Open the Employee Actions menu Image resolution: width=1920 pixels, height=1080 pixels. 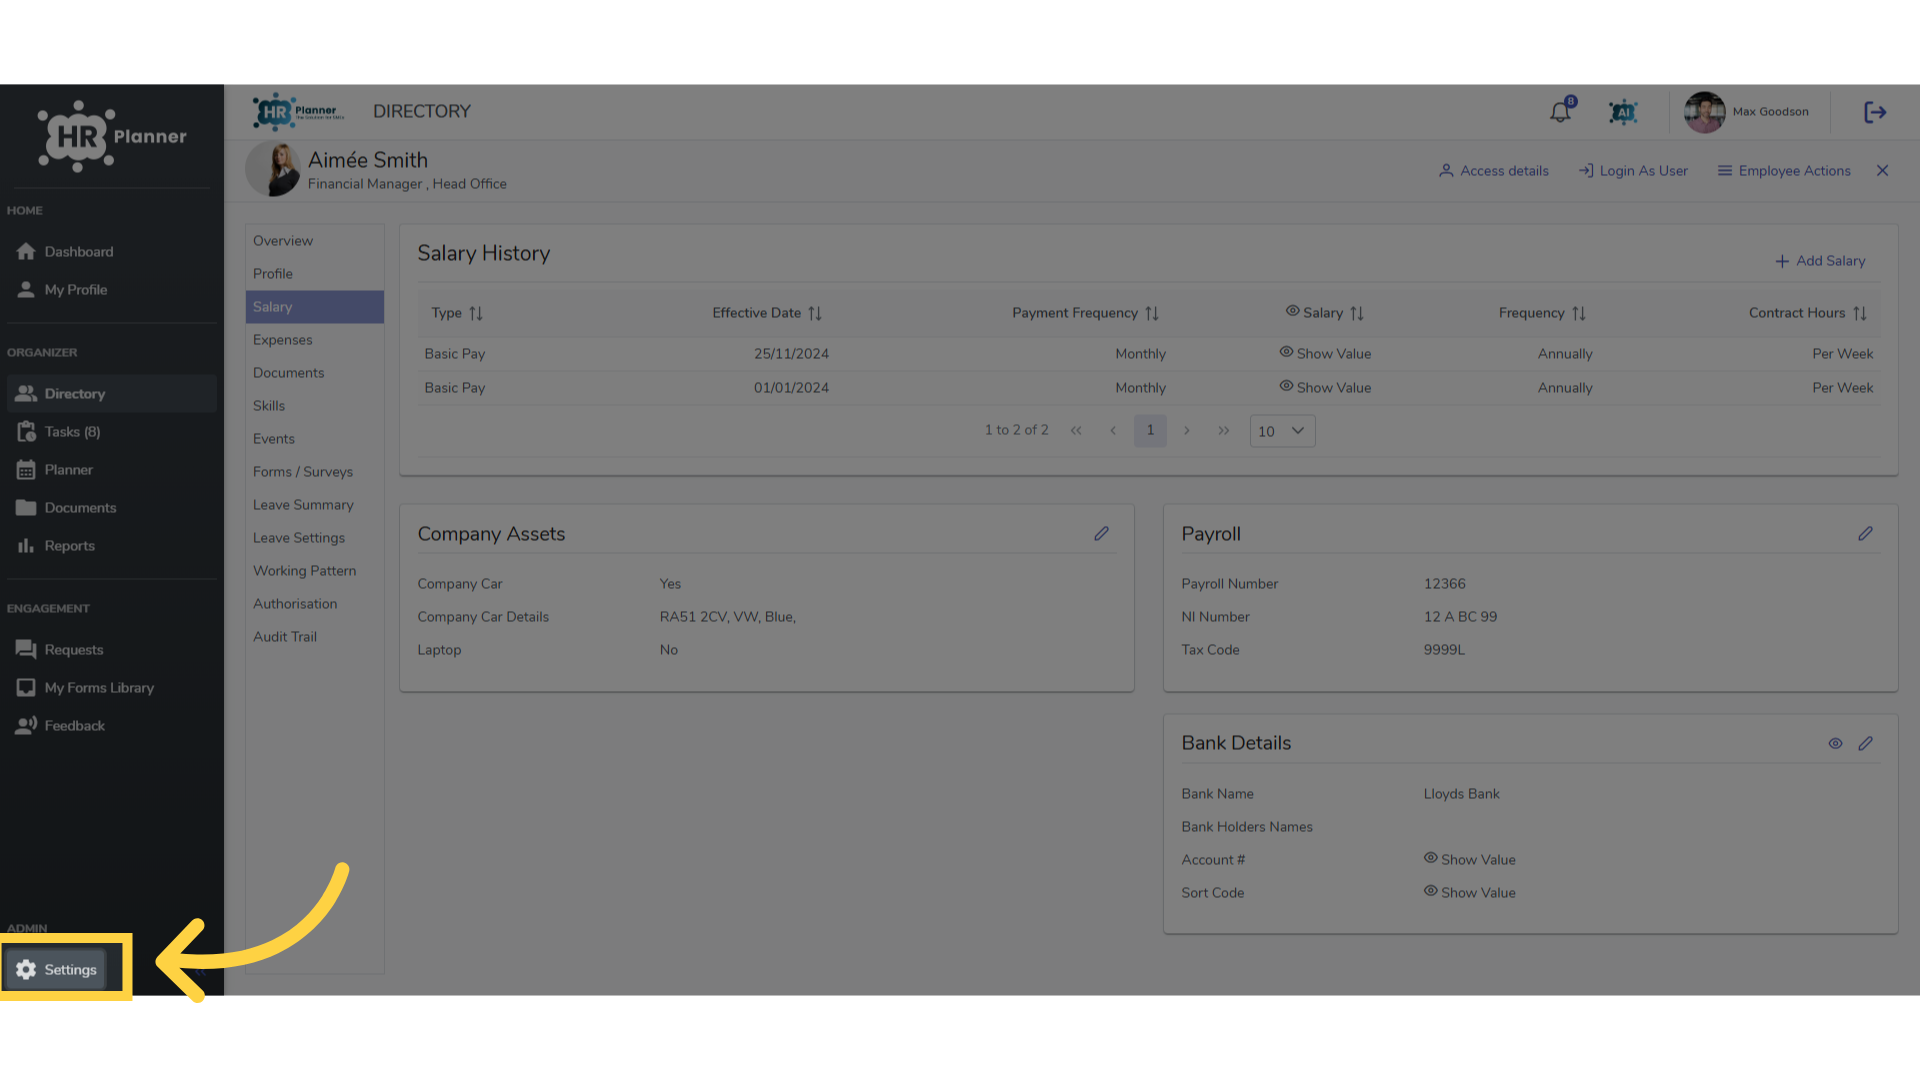1784,171
